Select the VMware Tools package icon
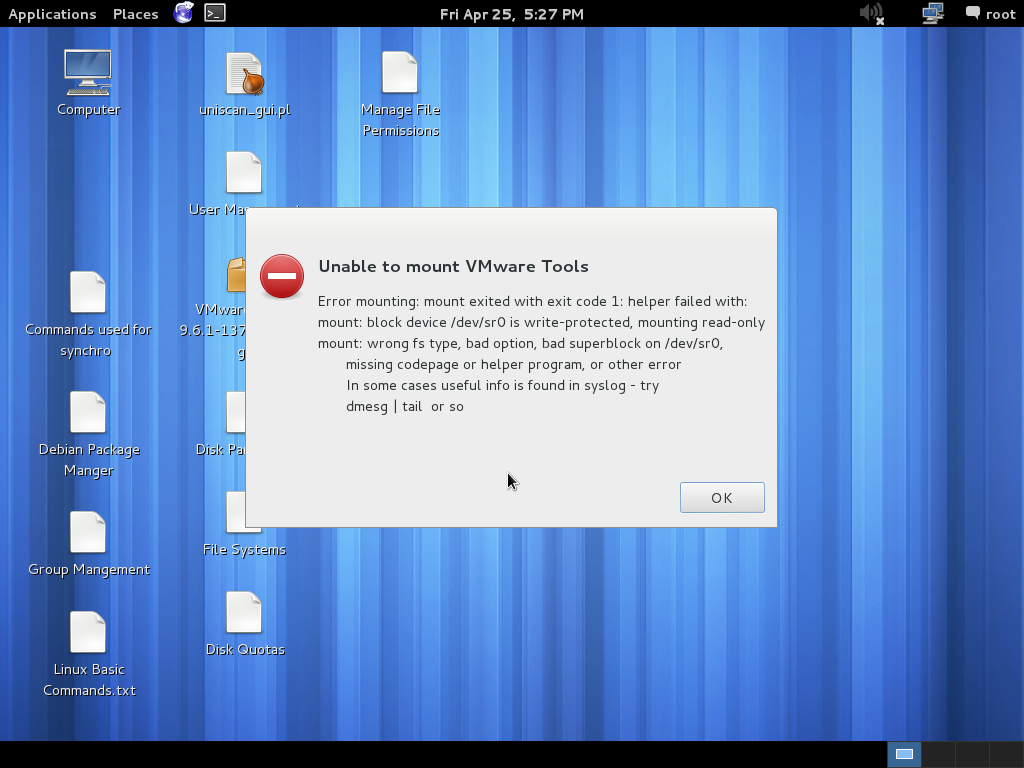Screen dimensions: 1024x768 (x=236, y=274)
